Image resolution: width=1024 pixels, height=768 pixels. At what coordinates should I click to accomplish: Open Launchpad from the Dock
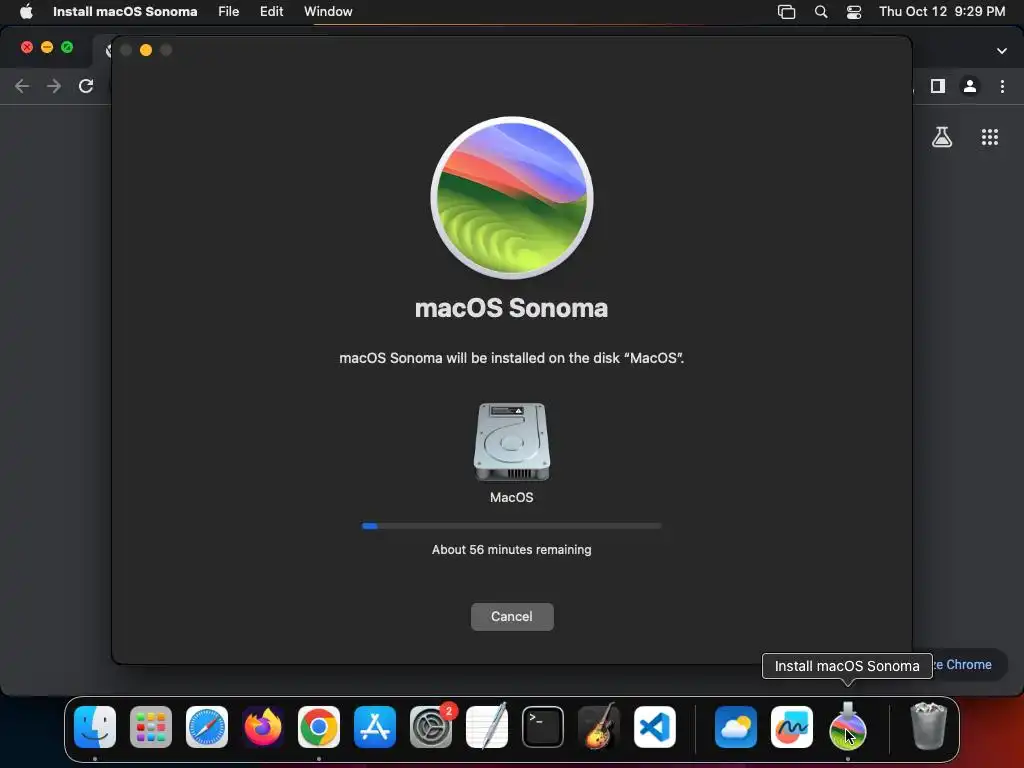[x=151, y=727]
